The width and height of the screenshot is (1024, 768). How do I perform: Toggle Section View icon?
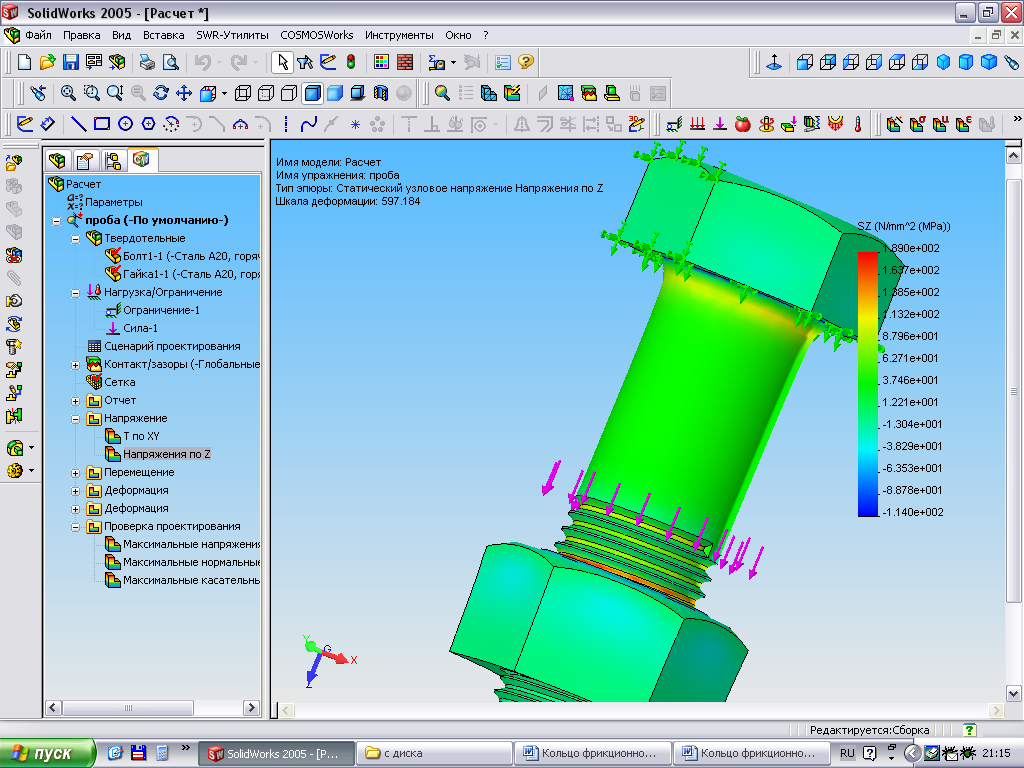[381, 93]
